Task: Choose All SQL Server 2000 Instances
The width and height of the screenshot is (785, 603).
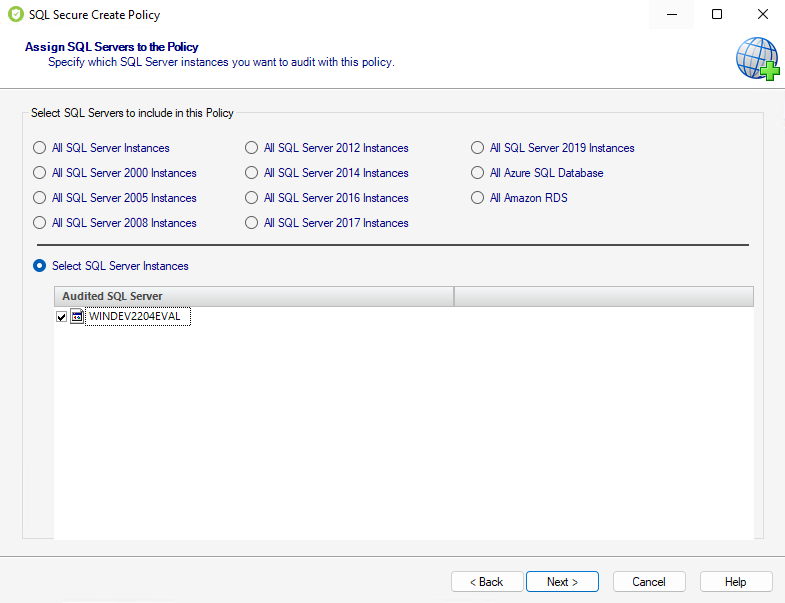Action: pos(40,173)
